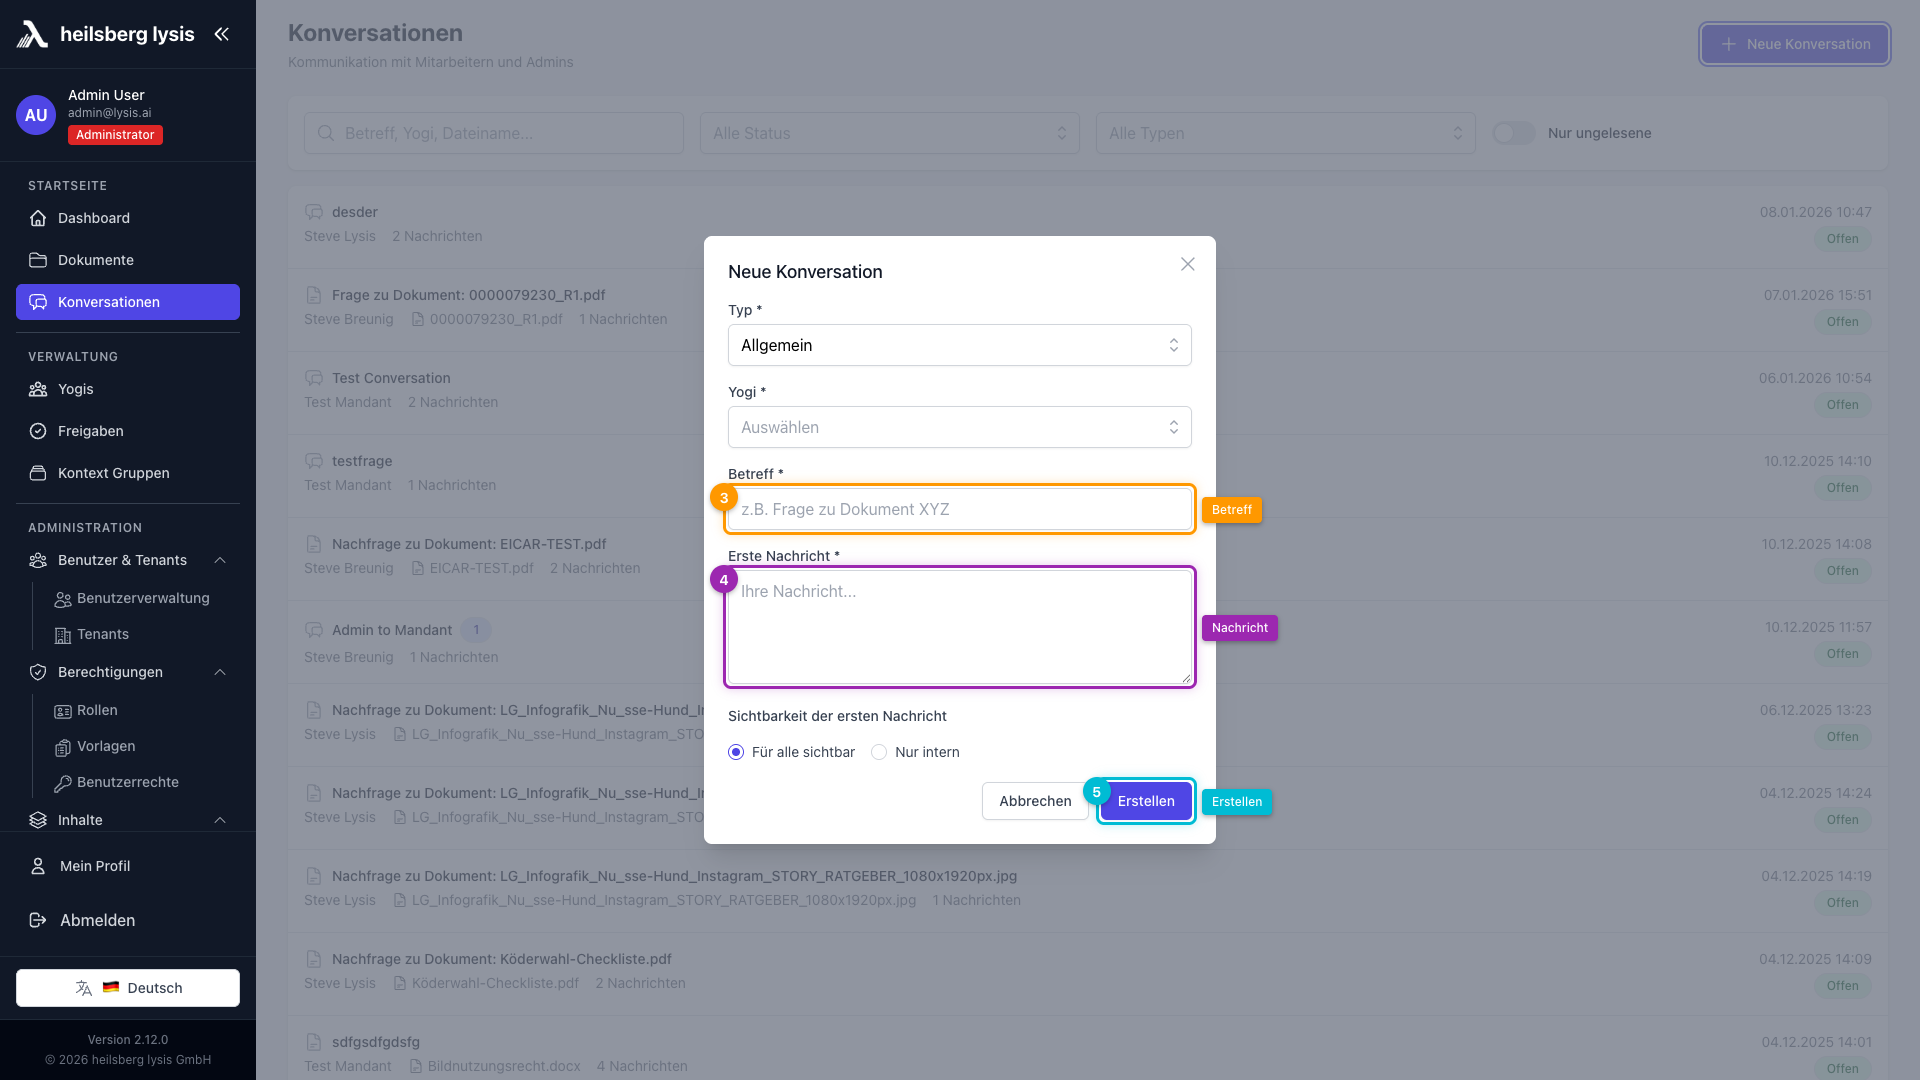Focus the Betreff input field
This screenshot has height=1080, width=1920.
960,509
